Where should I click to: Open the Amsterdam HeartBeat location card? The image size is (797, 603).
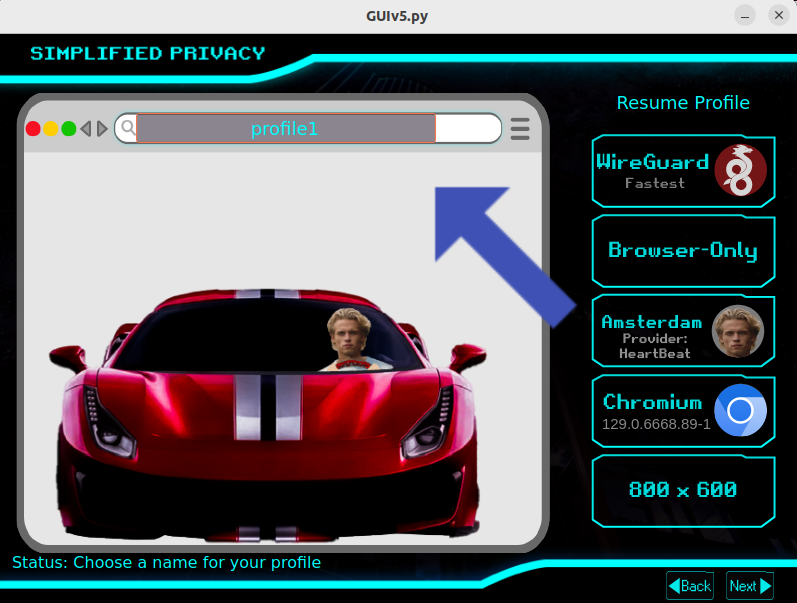(x=684, y=331)
